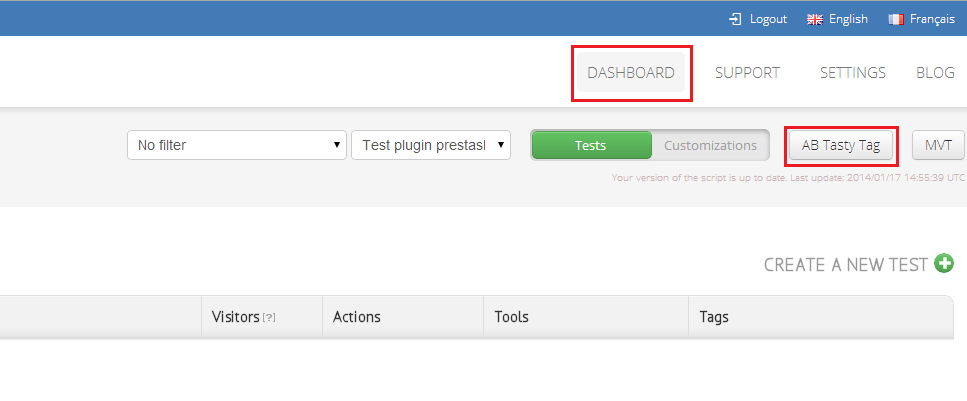Screen dimensions: 967x401
Task: Click CREATE A NEW TEST link
Action: click(x=846, y=265)
